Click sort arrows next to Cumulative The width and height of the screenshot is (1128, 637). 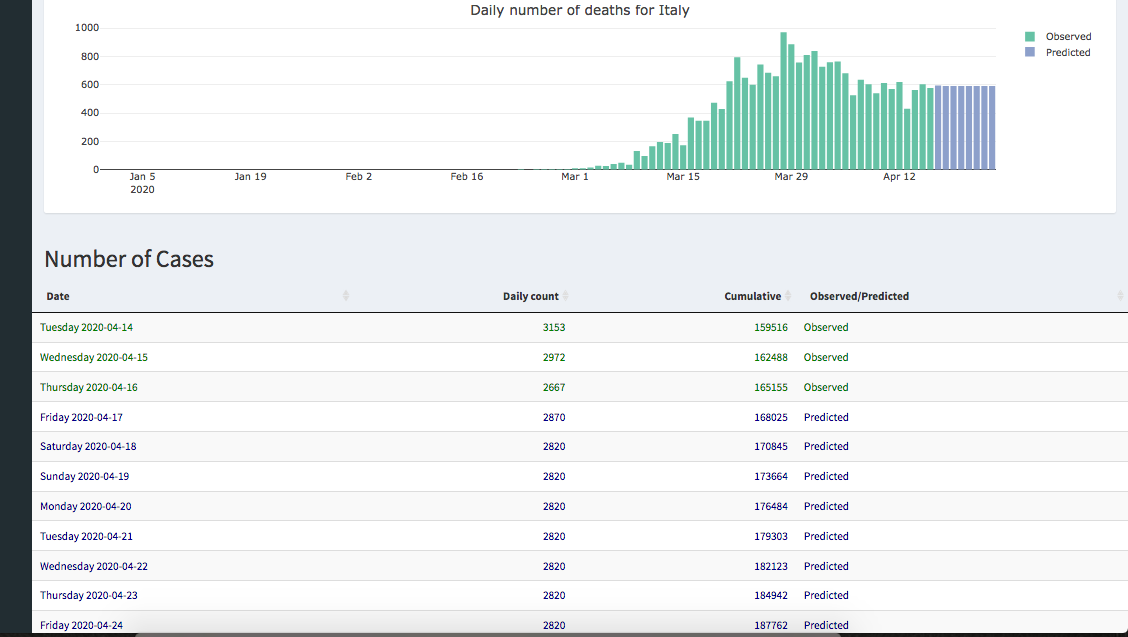[788, 296]
